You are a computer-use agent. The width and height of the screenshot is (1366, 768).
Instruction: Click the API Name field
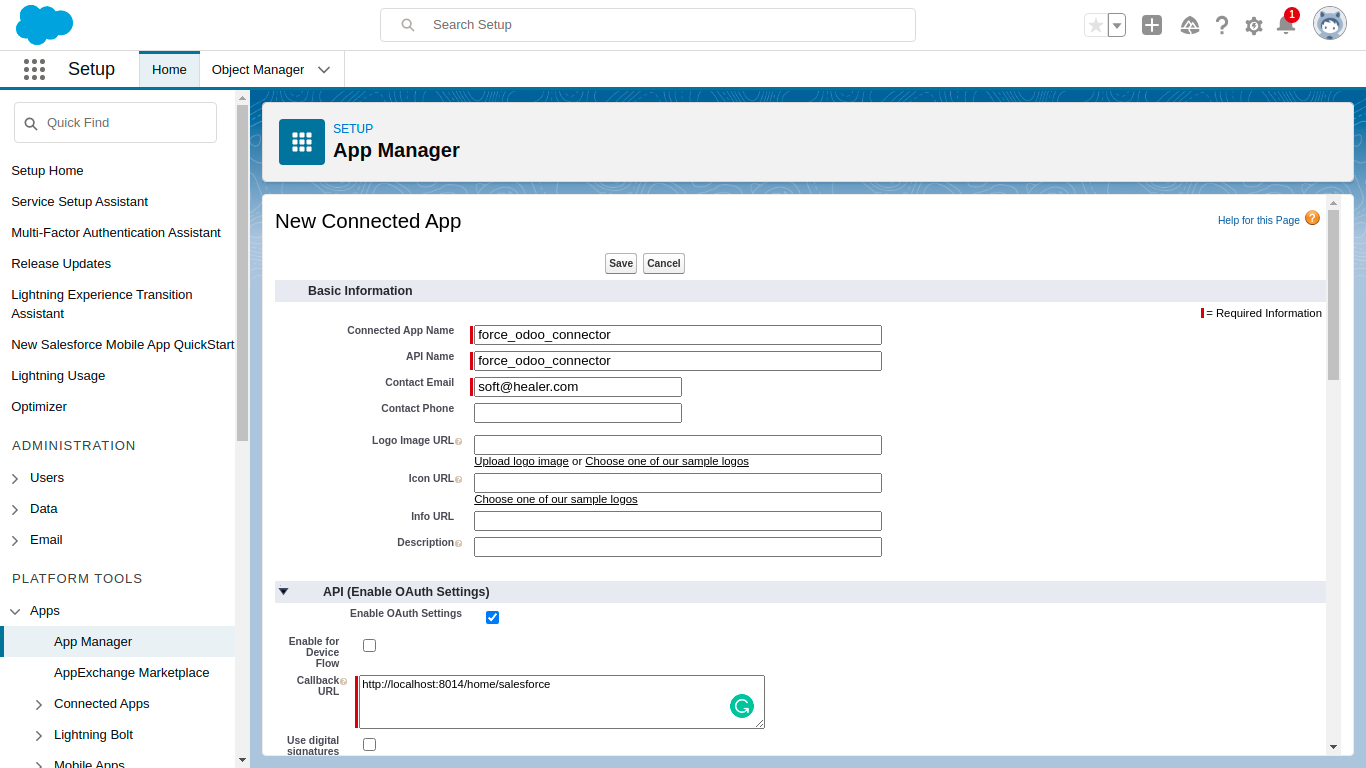pos(678,361)
